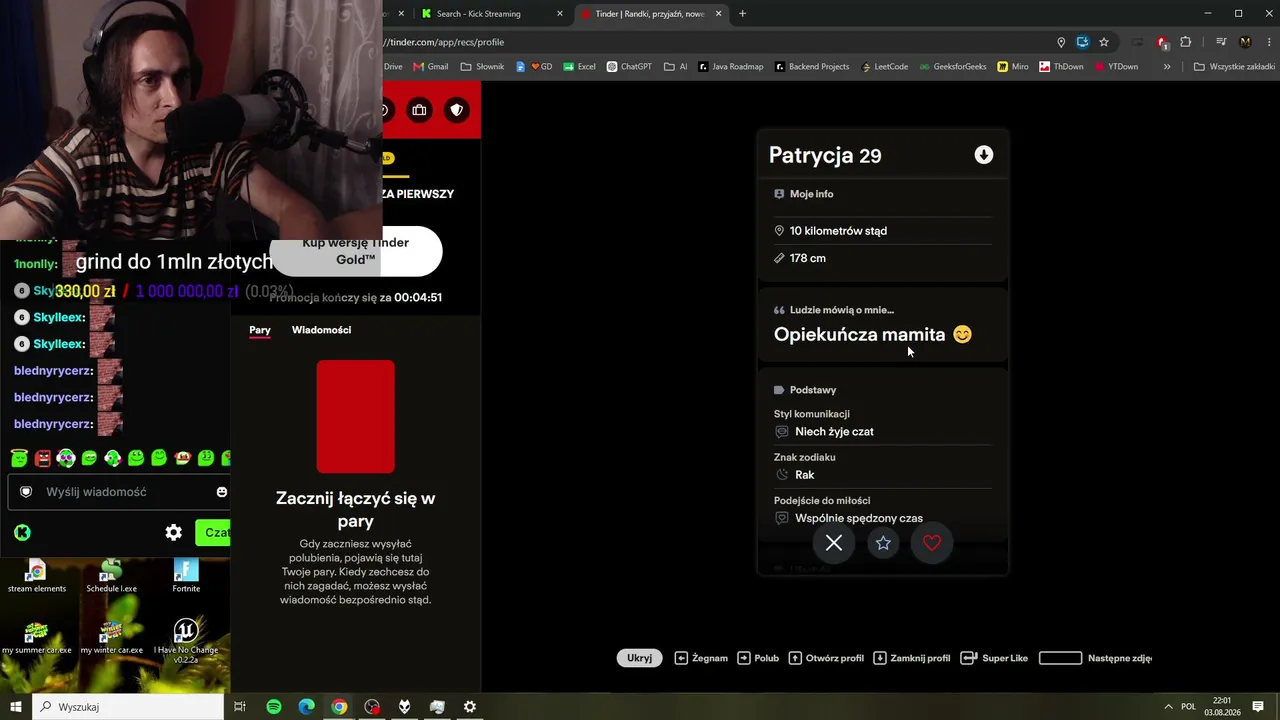Open I Have No Change desktop shortcut
The image size is (1280, 720).
[x=186, y=640]
